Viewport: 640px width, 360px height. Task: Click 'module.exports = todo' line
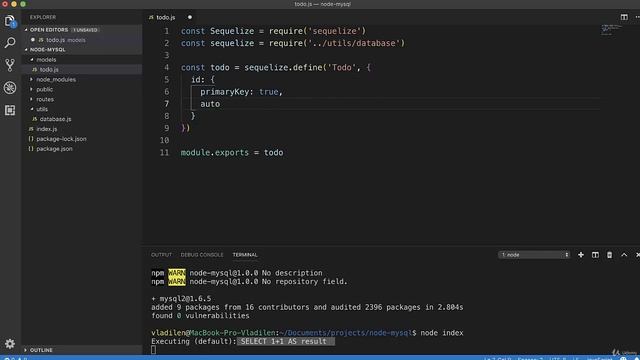[232, 153]
